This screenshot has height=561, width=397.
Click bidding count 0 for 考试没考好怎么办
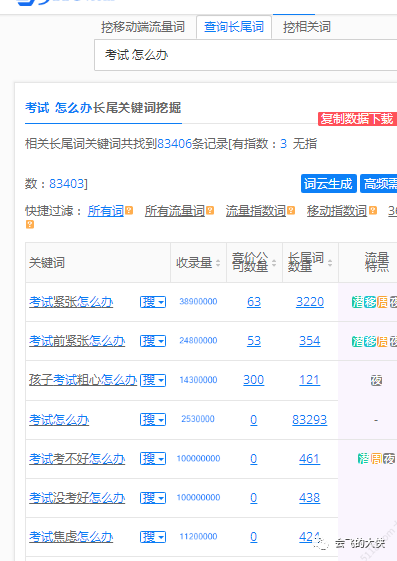(x=254, y=497)
